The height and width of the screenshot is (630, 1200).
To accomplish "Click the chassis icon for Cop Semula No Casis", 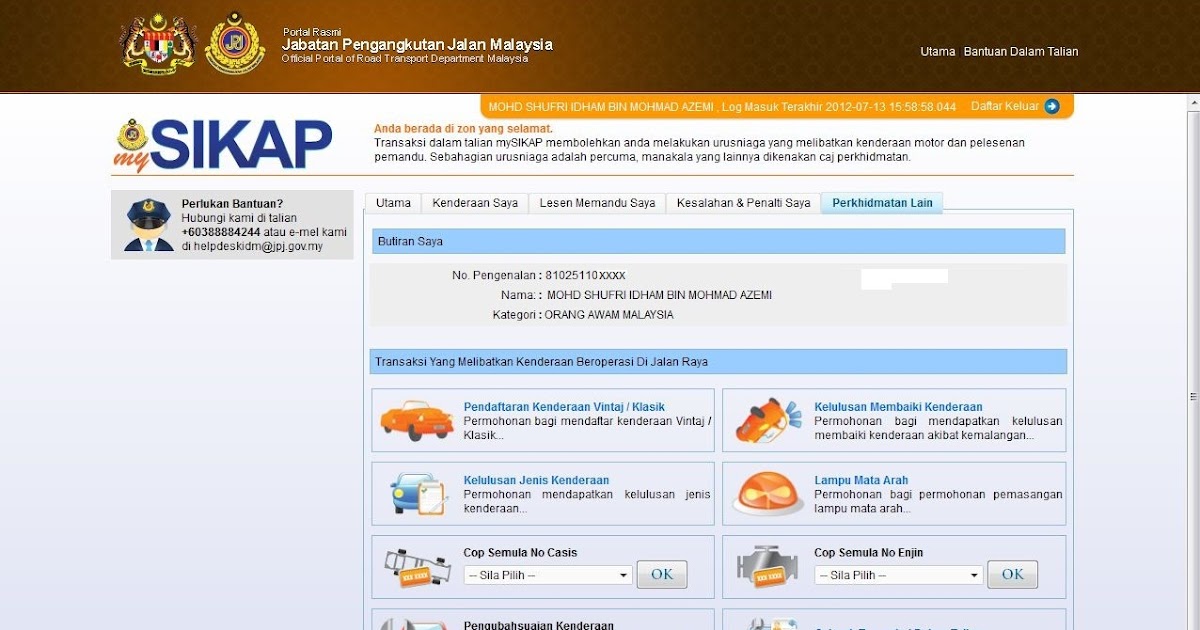I will click(418, 567).
